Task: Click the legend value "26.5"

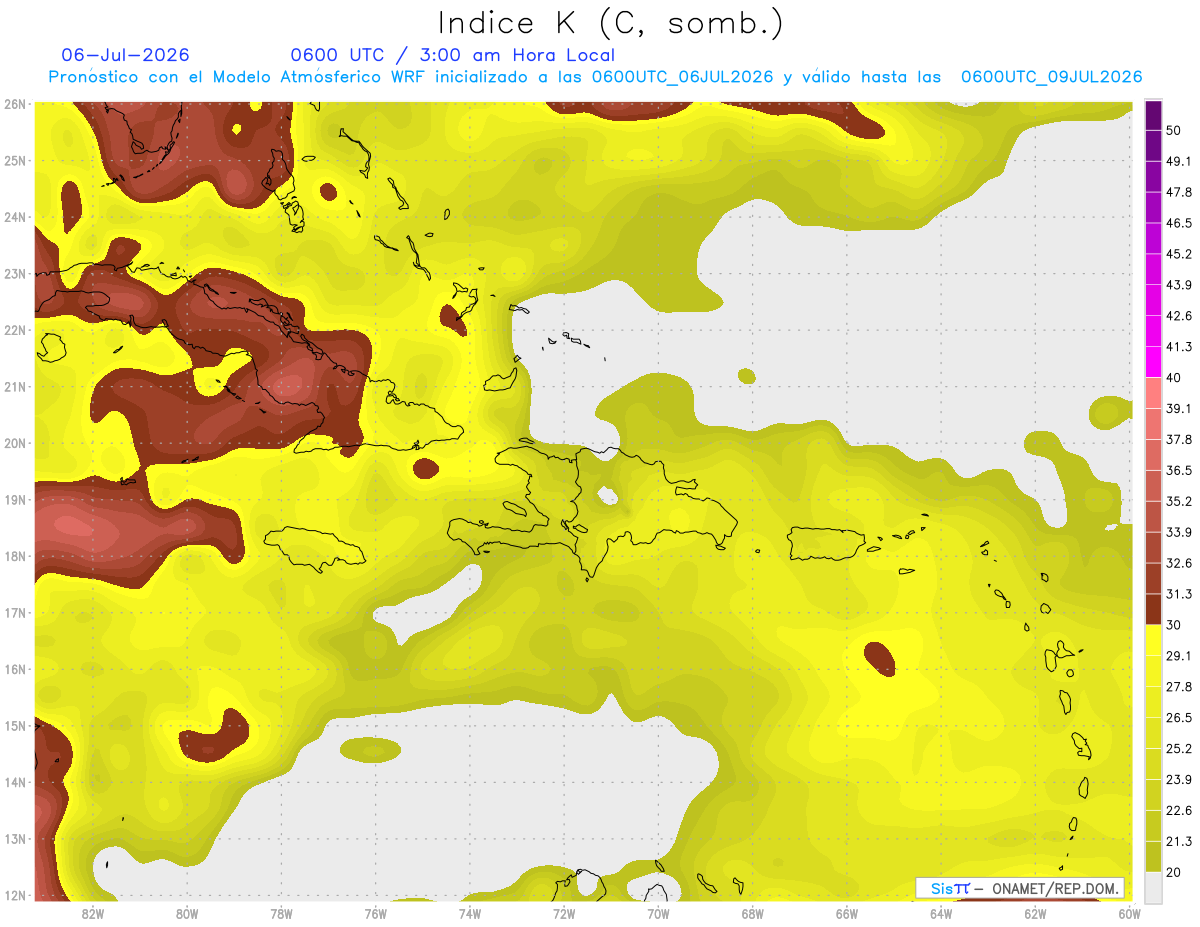Action: tap(1180, 718)
